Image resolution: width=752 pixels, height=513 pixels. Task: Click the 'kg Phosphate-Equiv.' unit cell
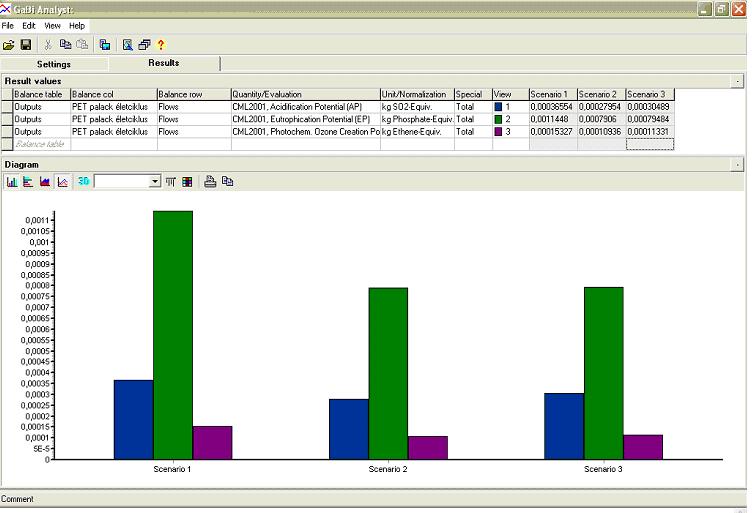(417, 119)
